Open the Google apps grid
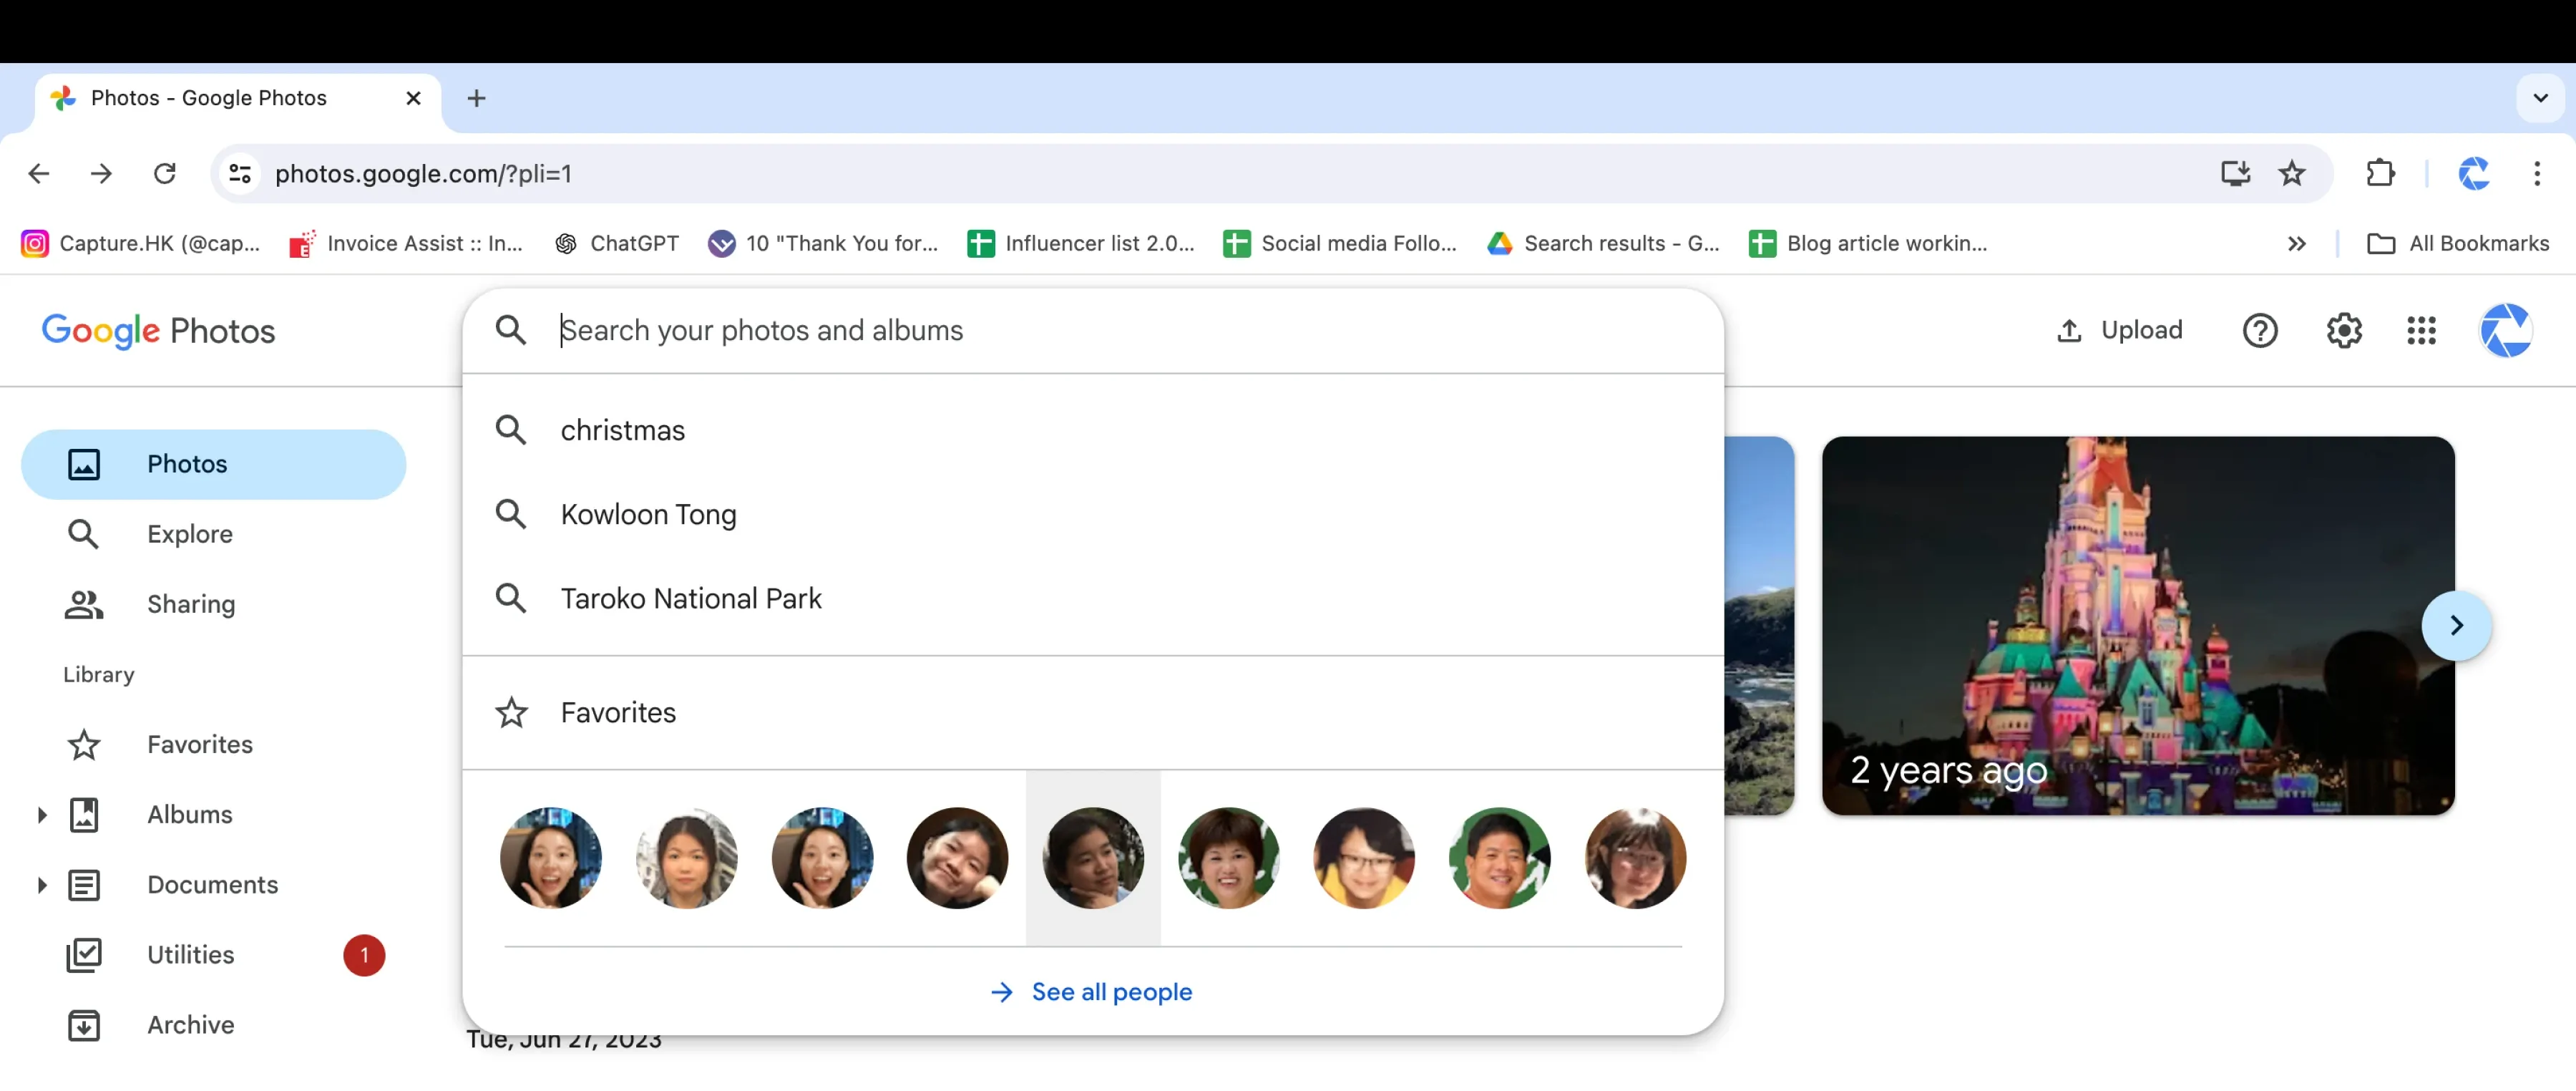The width and height of the screenshot is (2576, 1091). pyautogui.click(x=2421, y=330)
